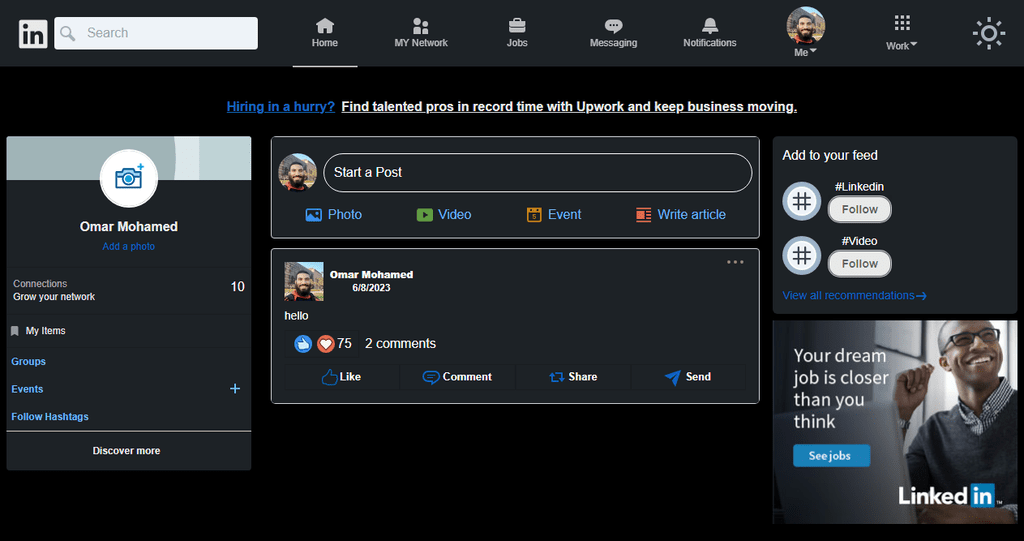Click the post date 6/8/2023
This screenshot has width=1024, height=541.
pyautogui.click(x=371, y=287)
